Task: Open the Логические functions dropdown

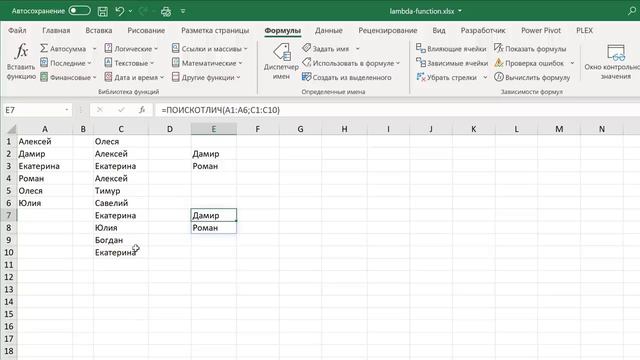Action: [x=131, y=49]
